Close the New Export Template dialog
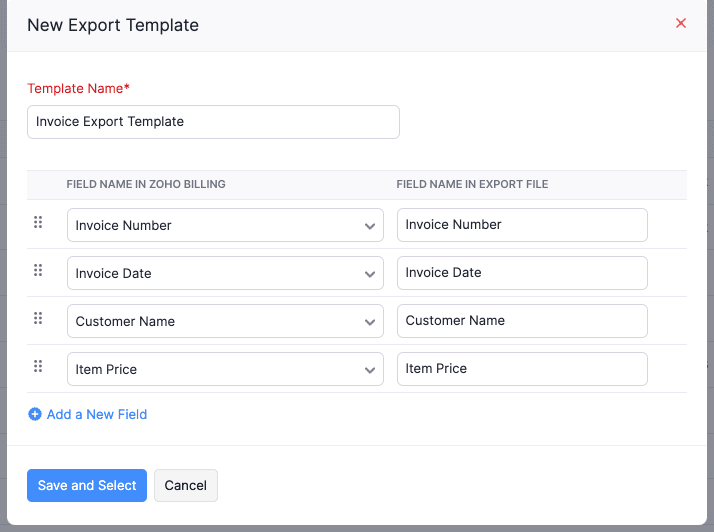Image resolution: width=714 pixels, height=532 pixels. tap(681, 23)
